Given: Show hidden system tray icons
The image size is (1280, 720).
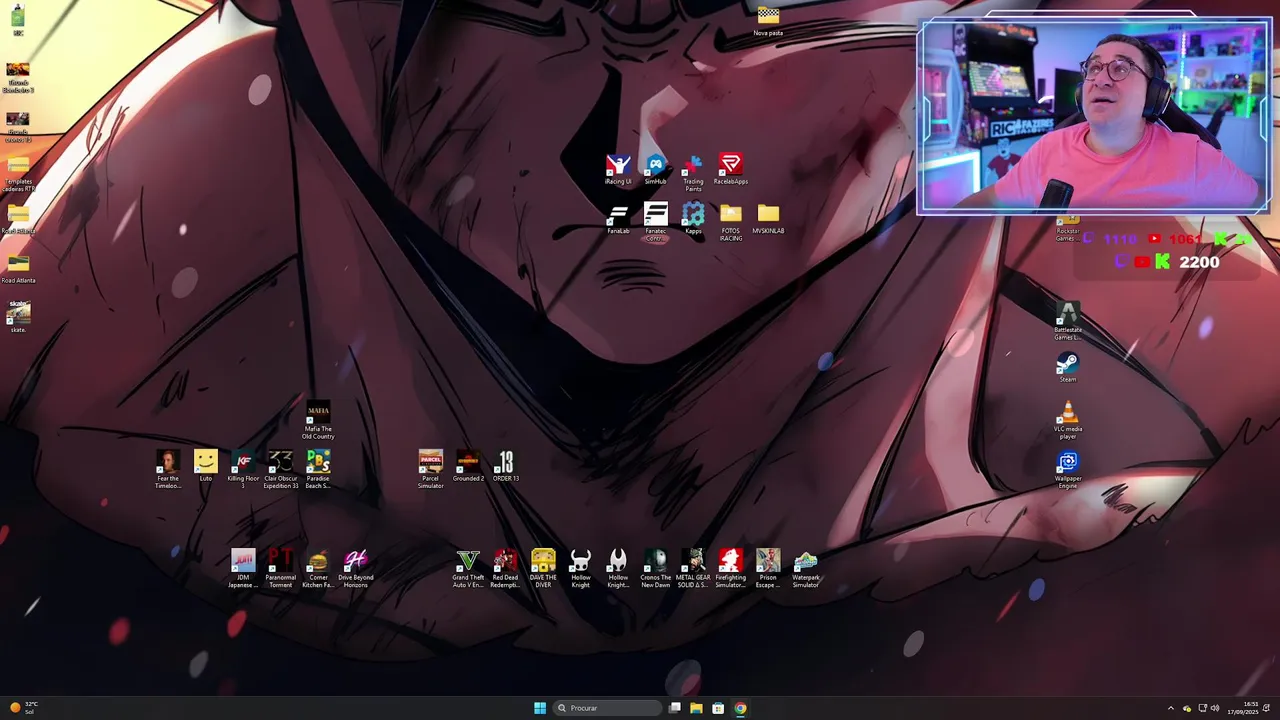Looking at the screenshot, I should coord(1171,708).
